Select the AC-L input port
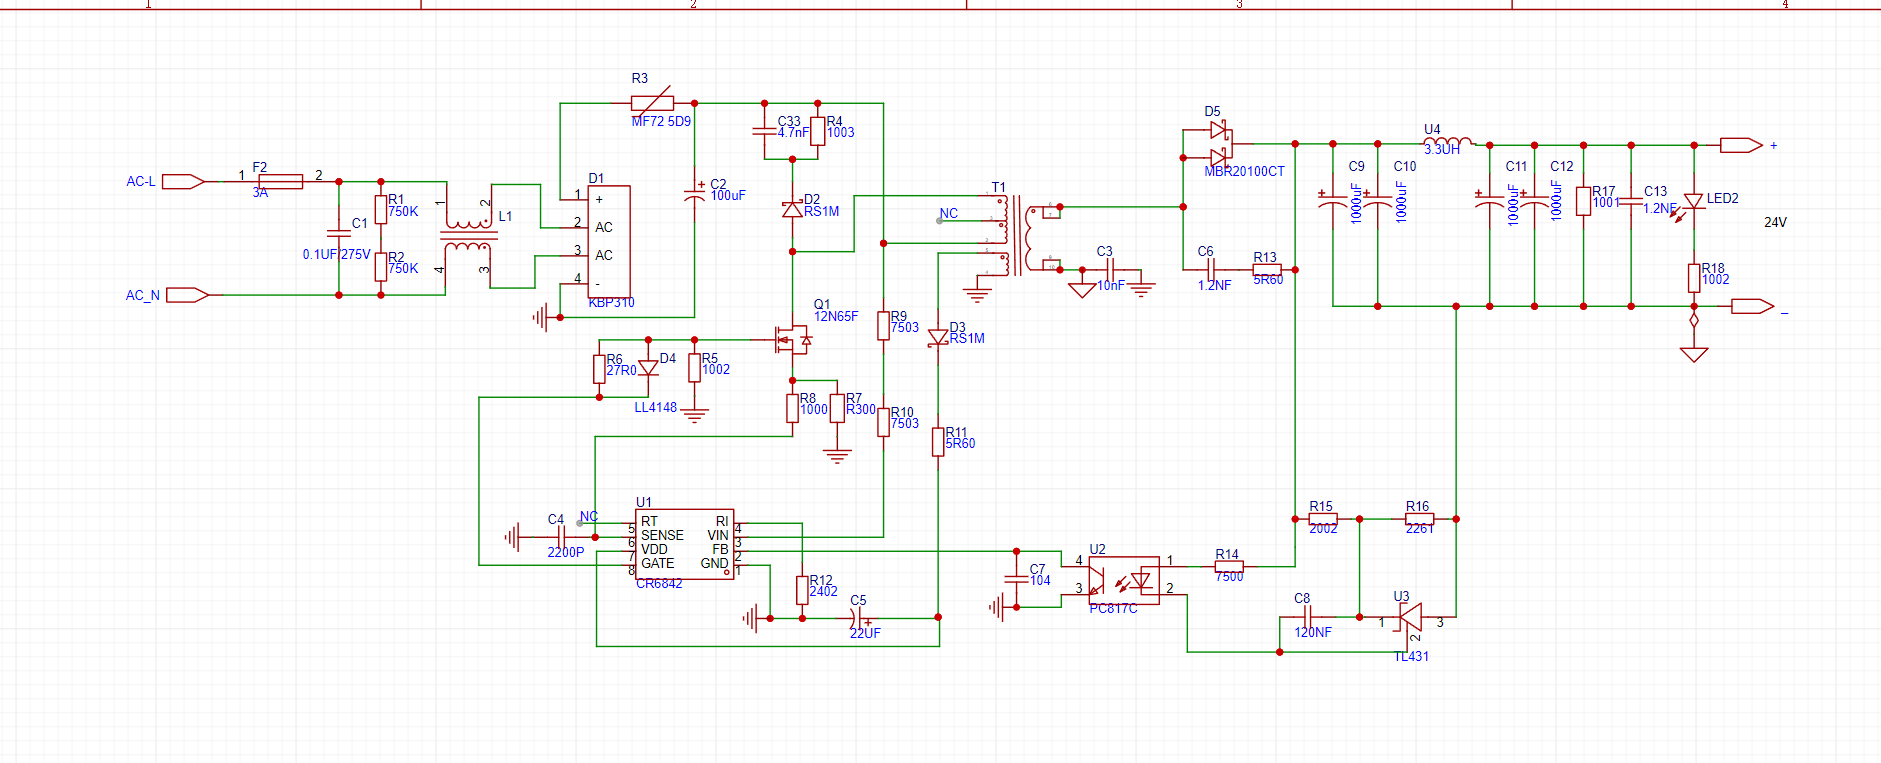Viewport: 1881px width, 763px height. point(183,182)
